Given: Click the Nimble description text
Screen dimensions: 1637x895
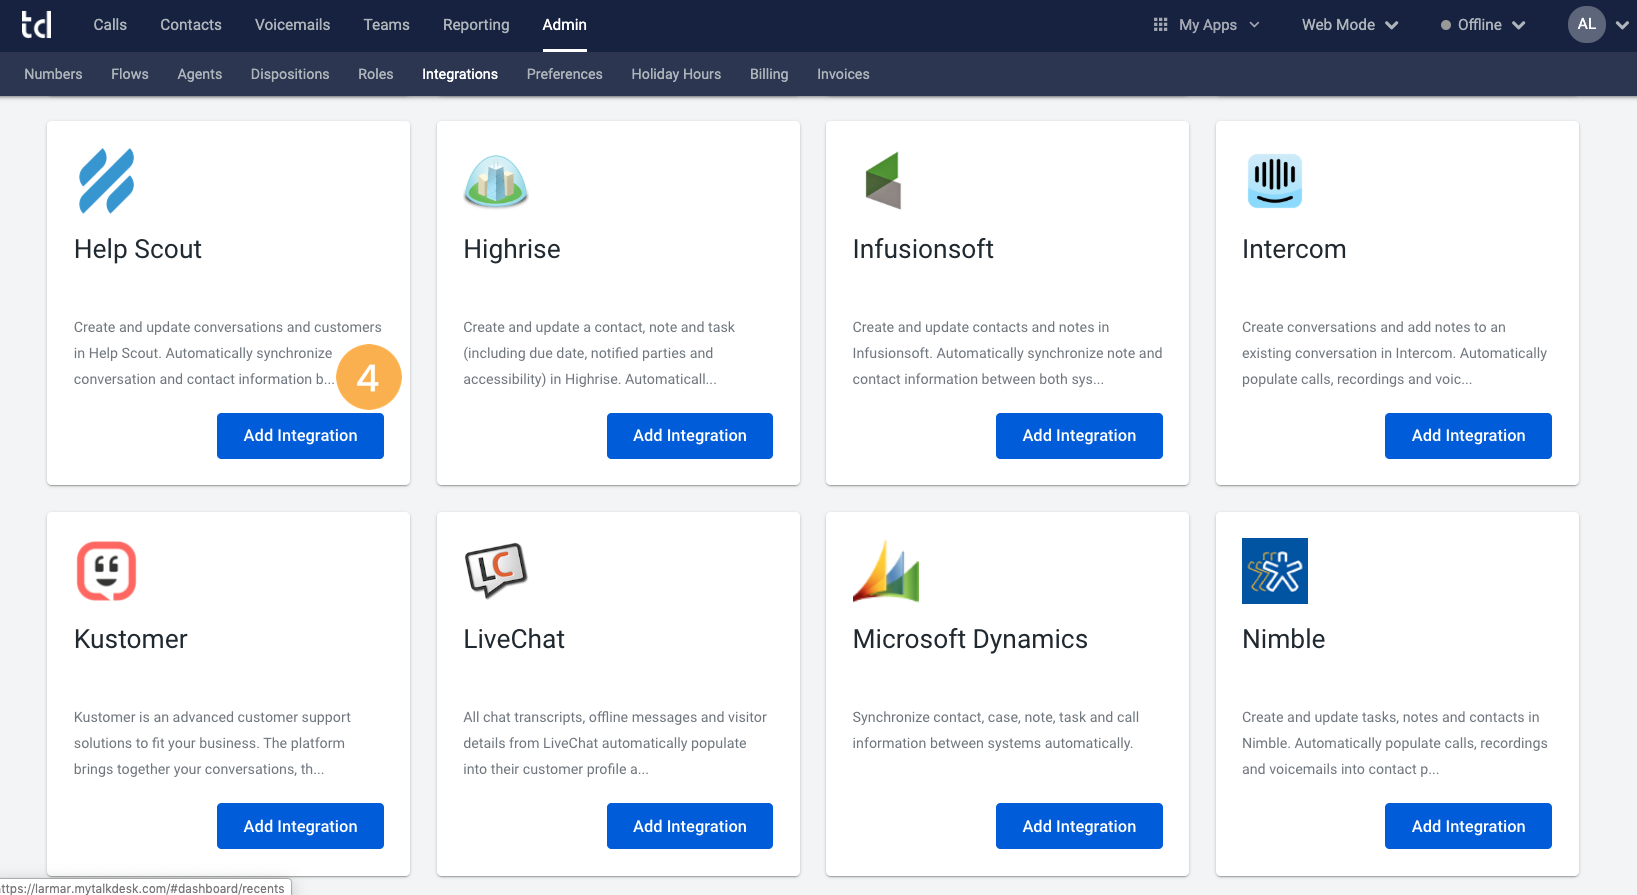Looking at the screenshot, I should pyautogui.click(x=1394, y=743).
